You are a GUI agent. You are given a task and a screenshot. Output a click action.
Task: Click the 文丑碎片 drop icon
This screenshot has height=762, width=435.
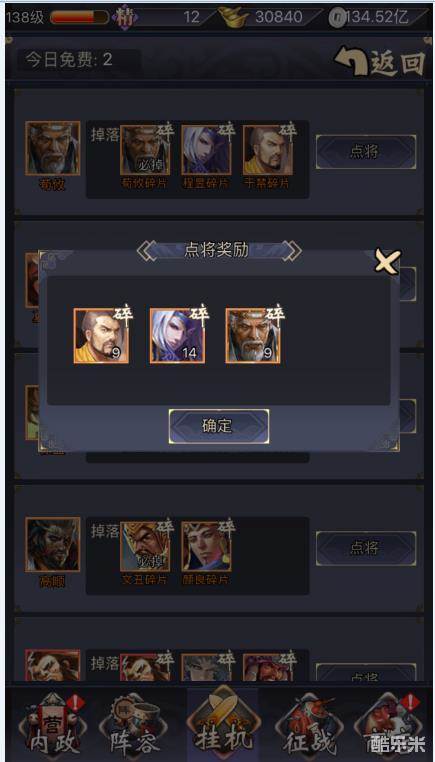tap(145, 546)
